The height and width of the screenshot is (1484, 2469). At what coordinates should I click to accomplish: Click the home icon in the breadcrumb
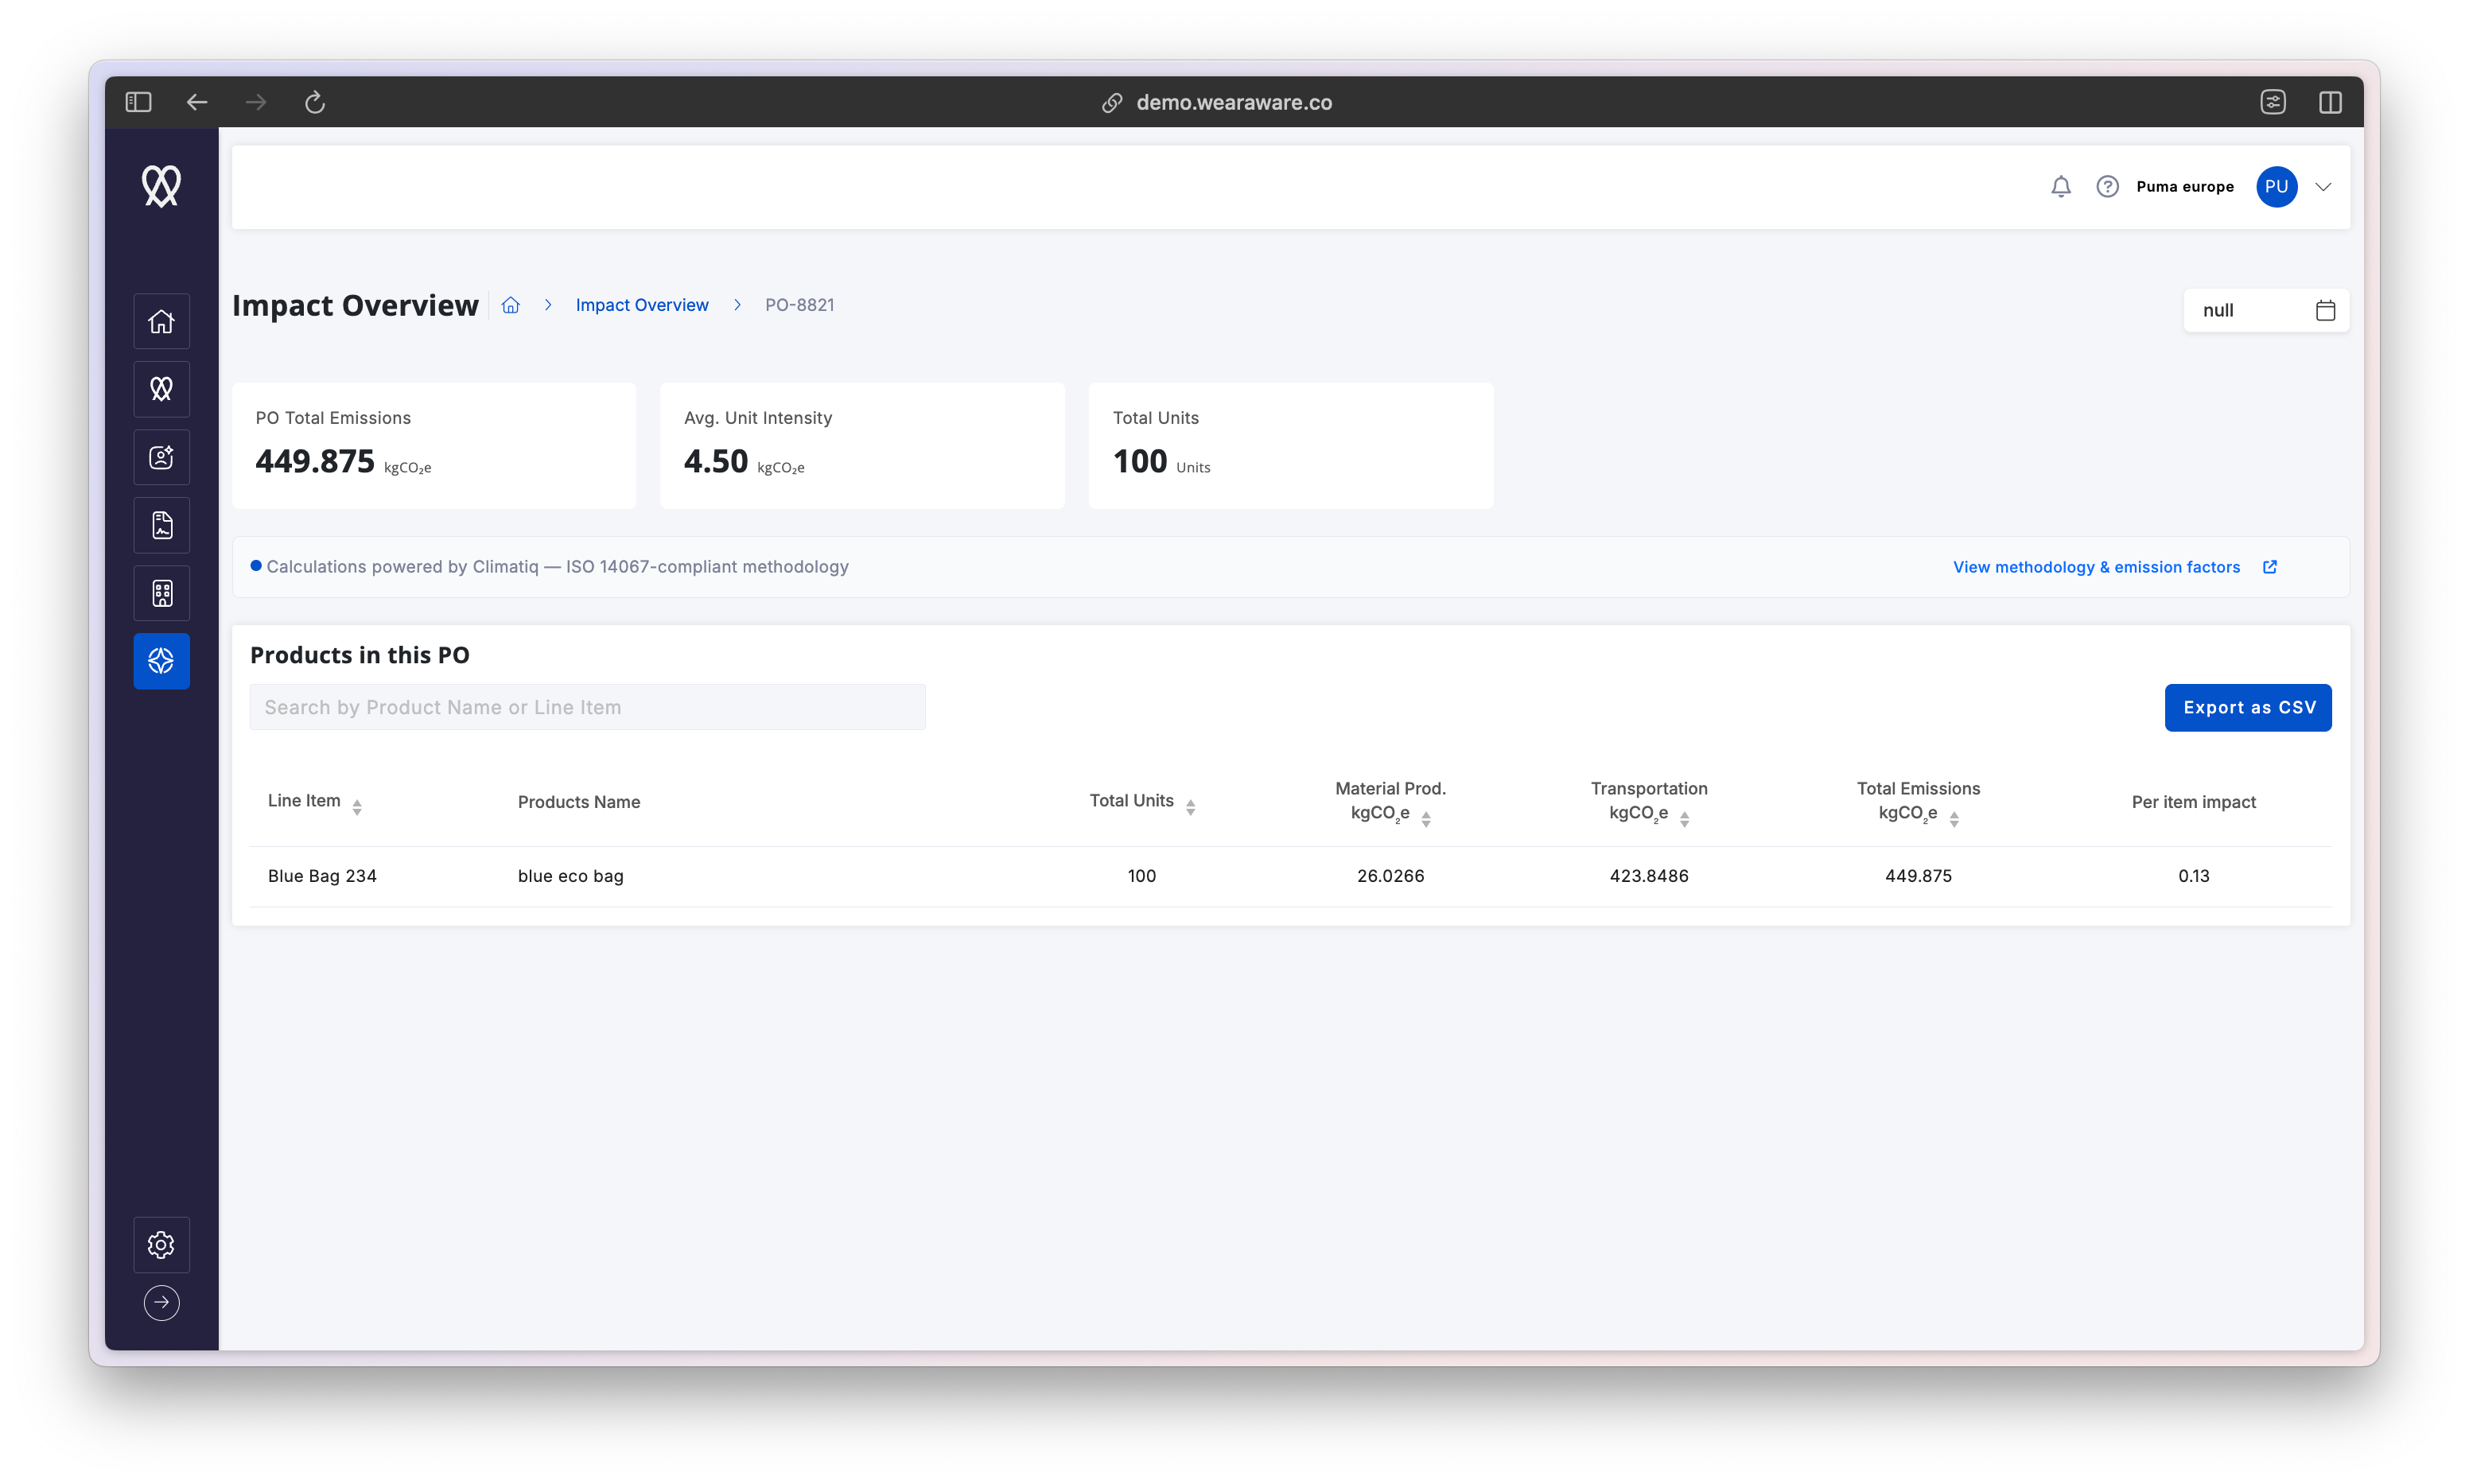pos(510,305)
